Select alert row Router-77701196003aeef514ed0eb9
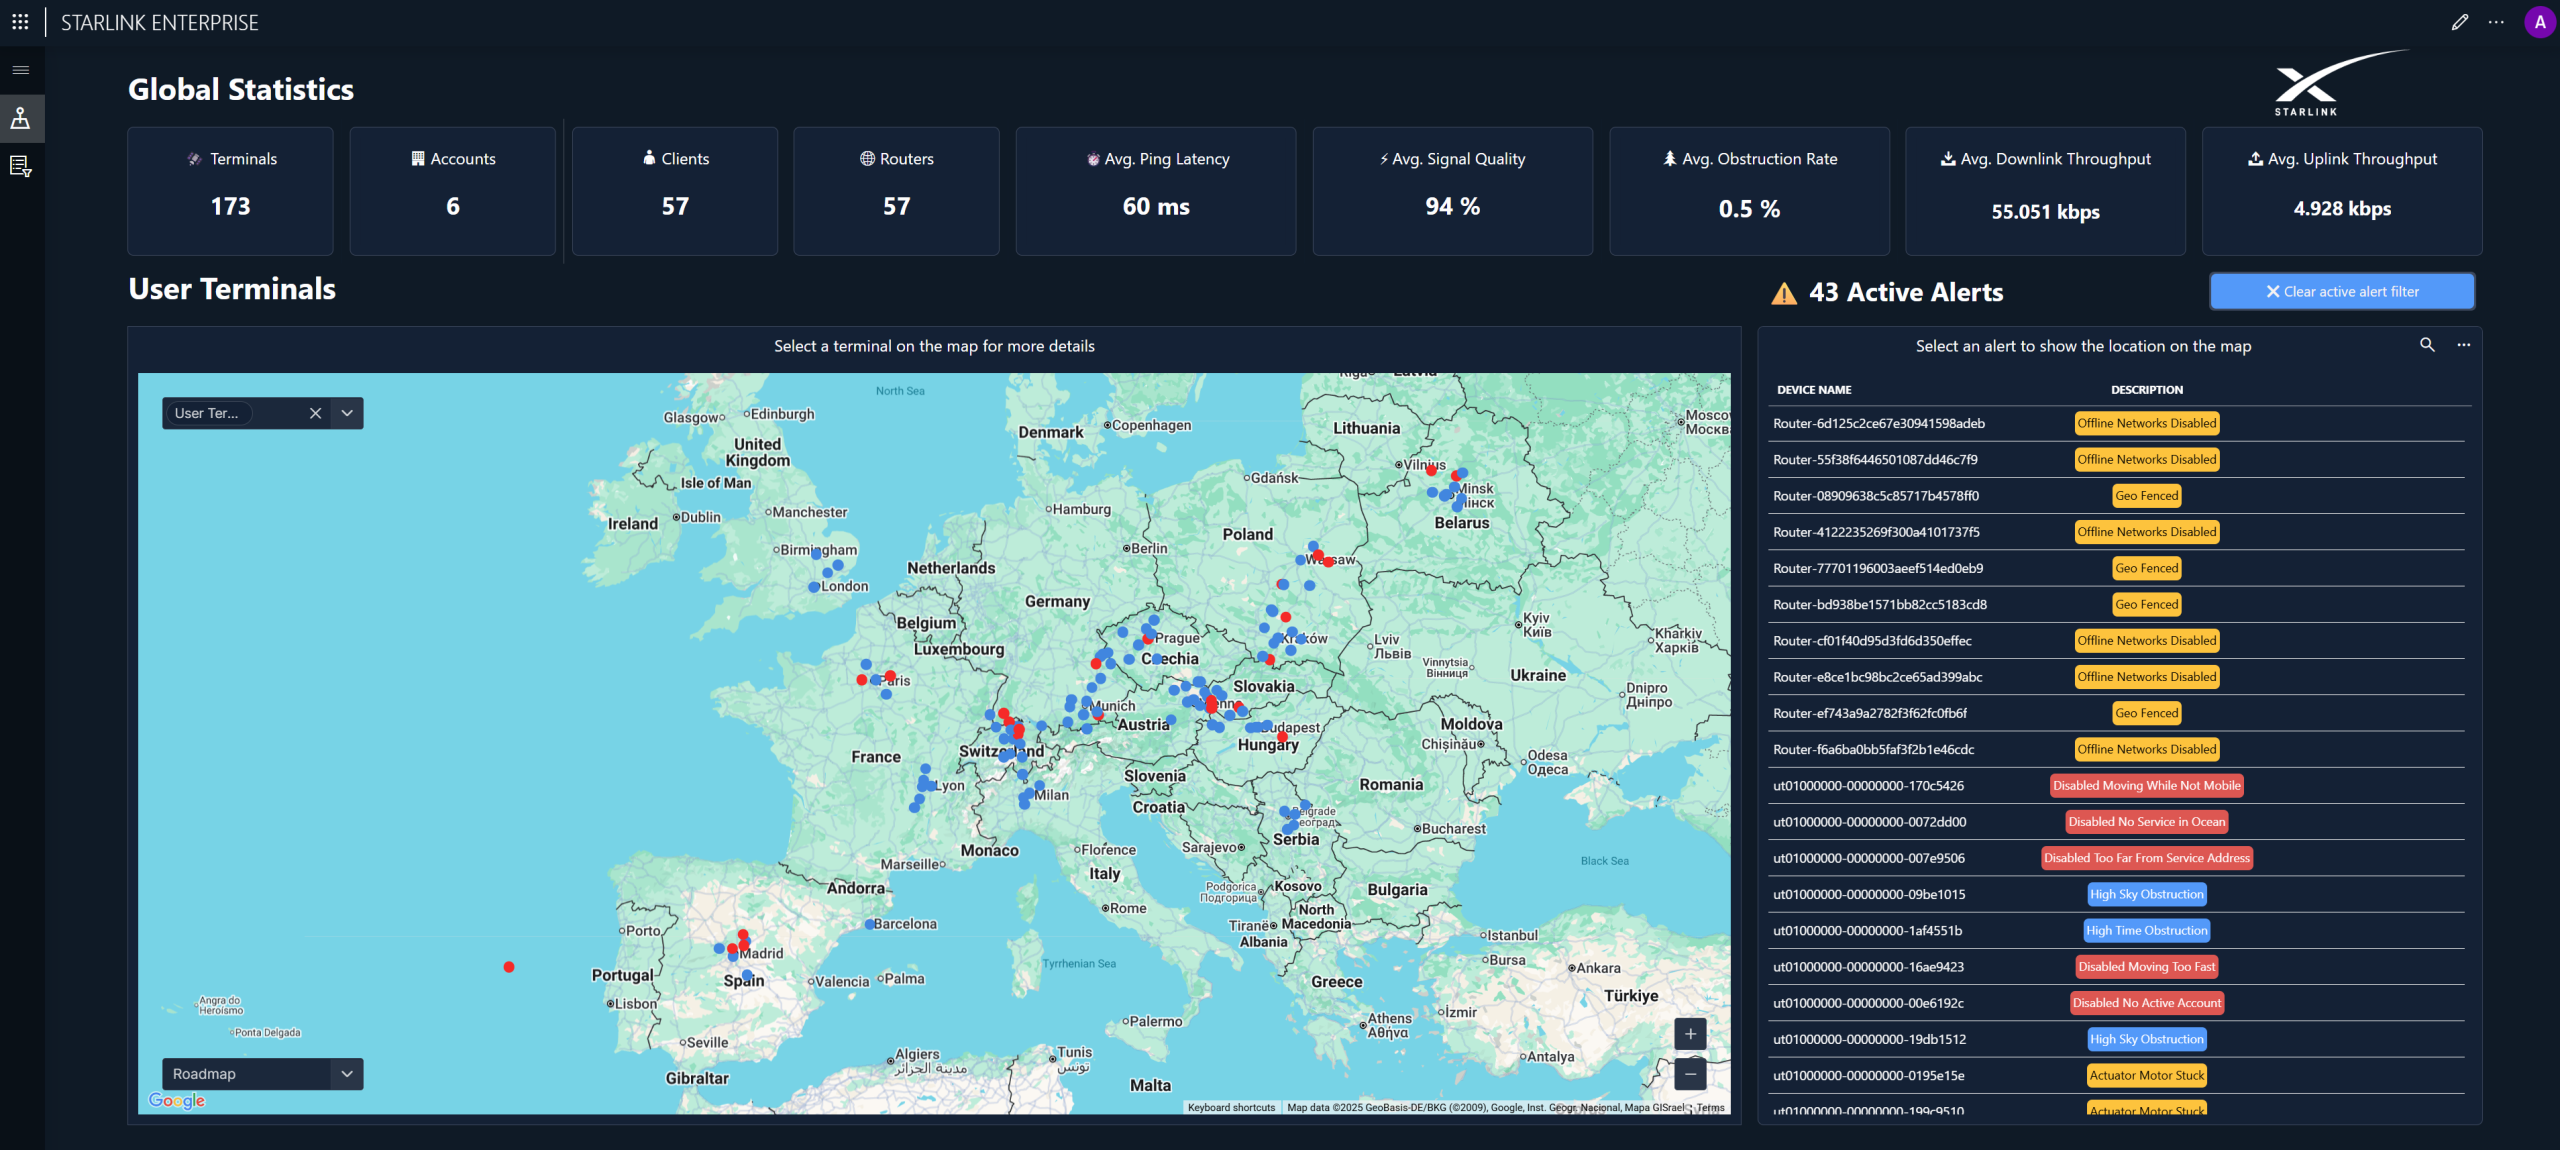Screen dimensions: 2560x1150 (2118, 569)
